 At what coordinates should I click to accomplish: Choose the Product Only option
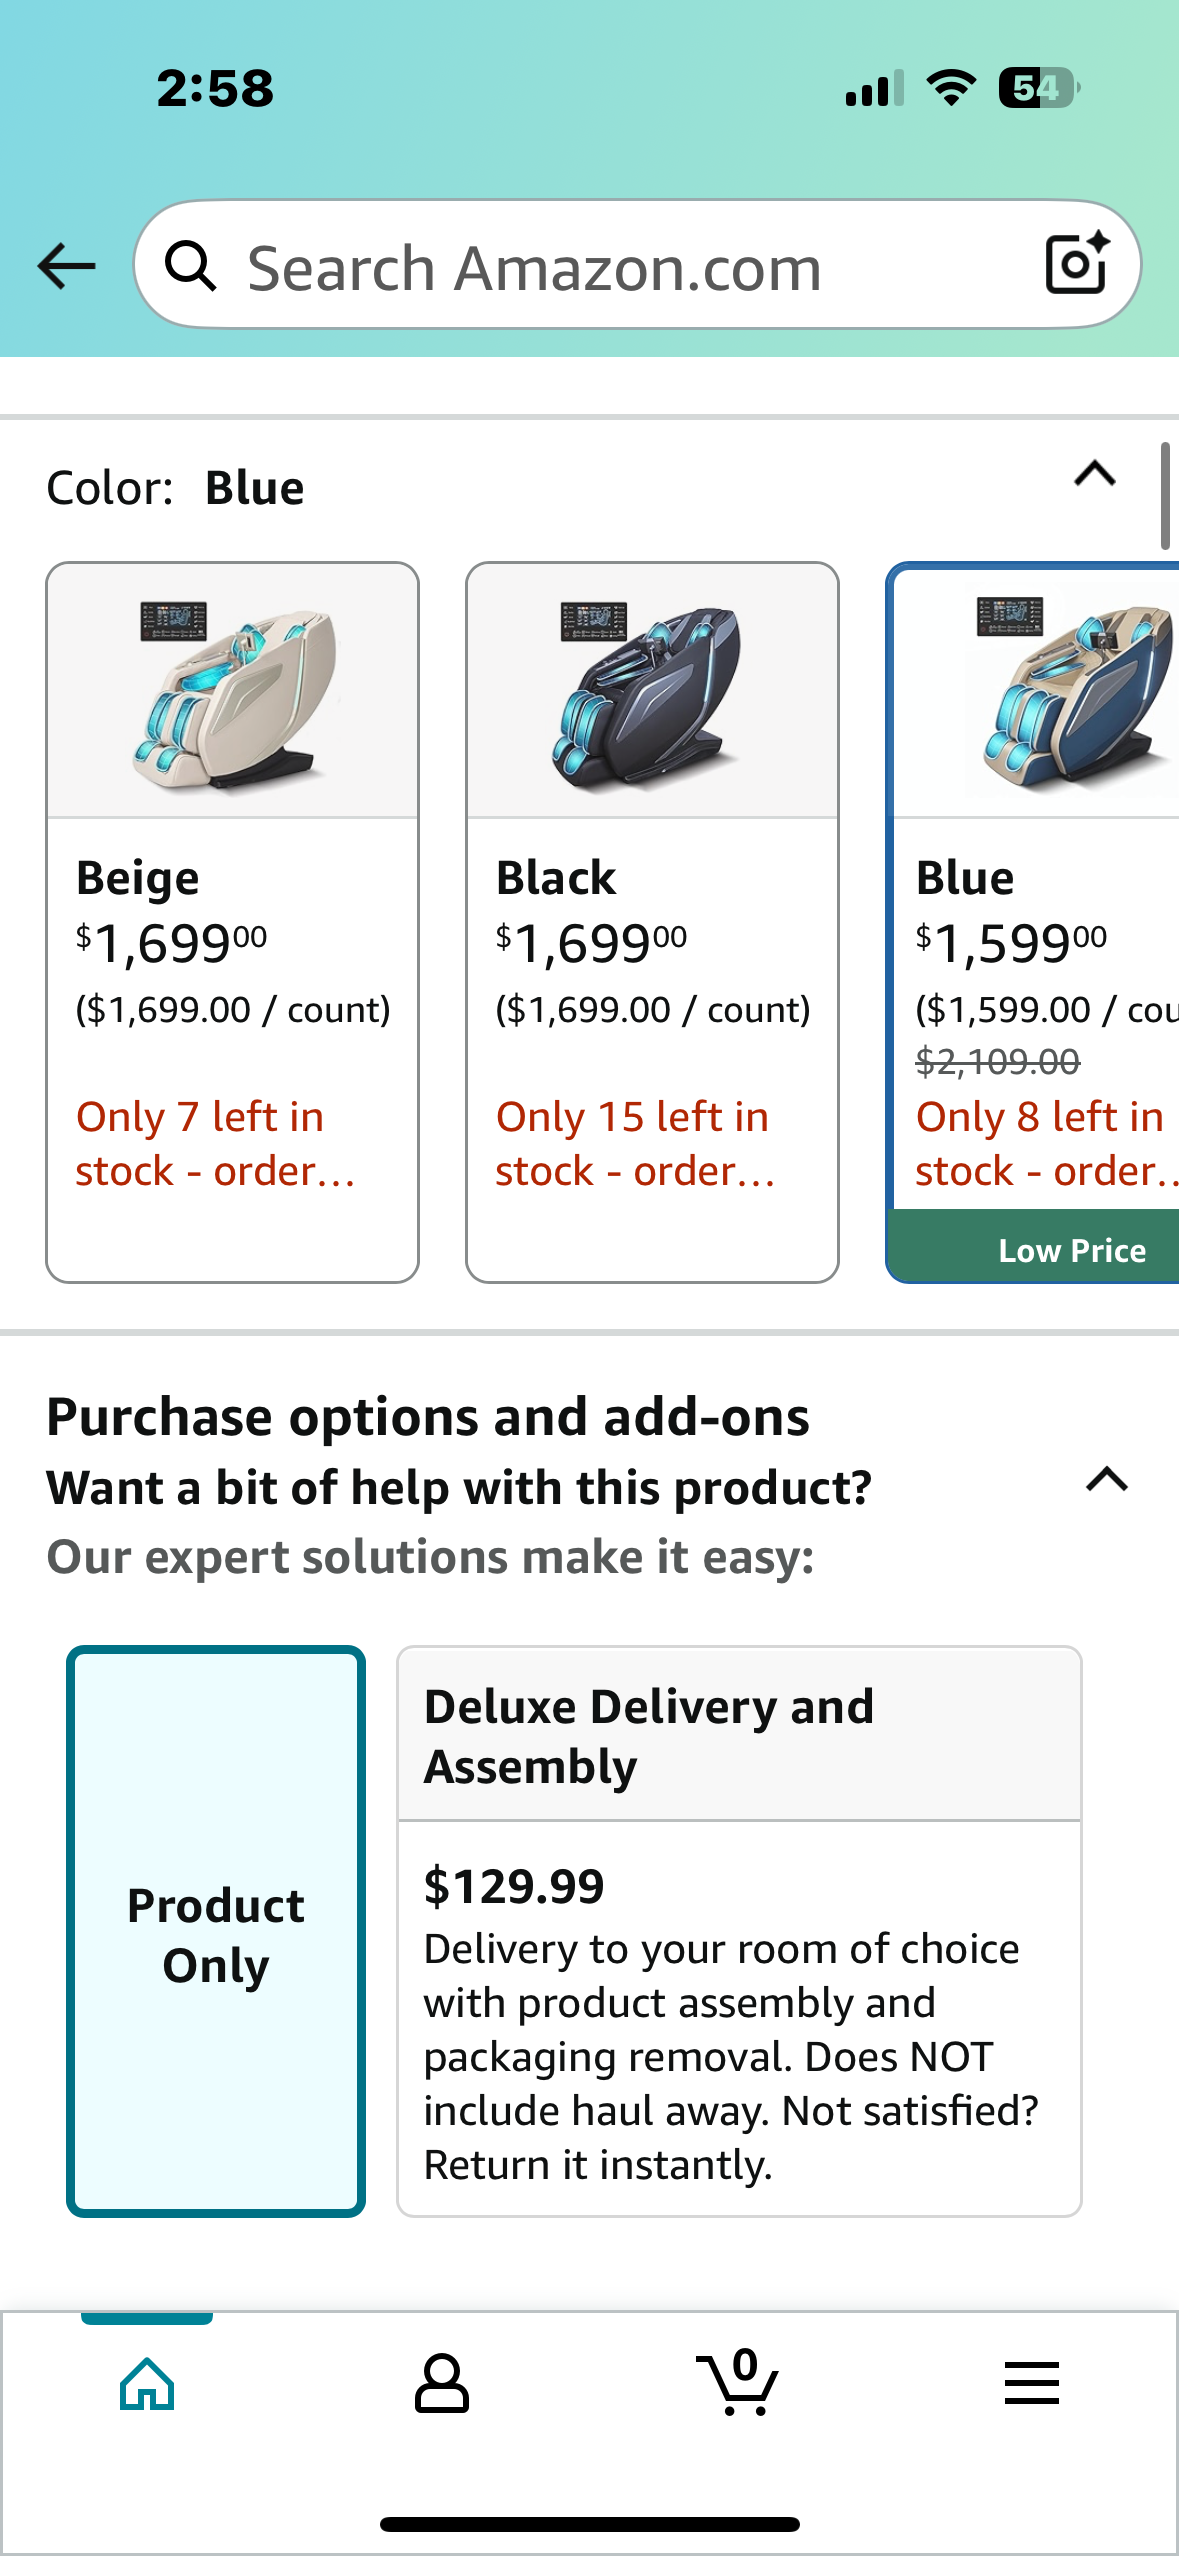click(216, 1931)
